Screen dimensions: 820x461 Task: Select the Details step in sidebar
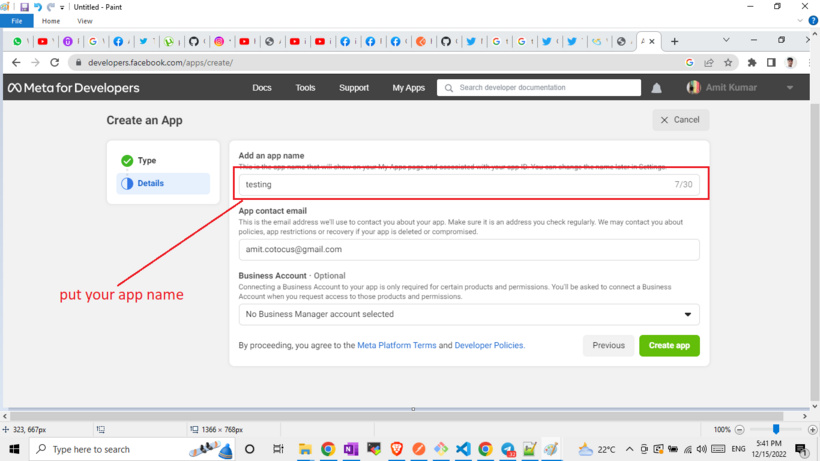150,183
